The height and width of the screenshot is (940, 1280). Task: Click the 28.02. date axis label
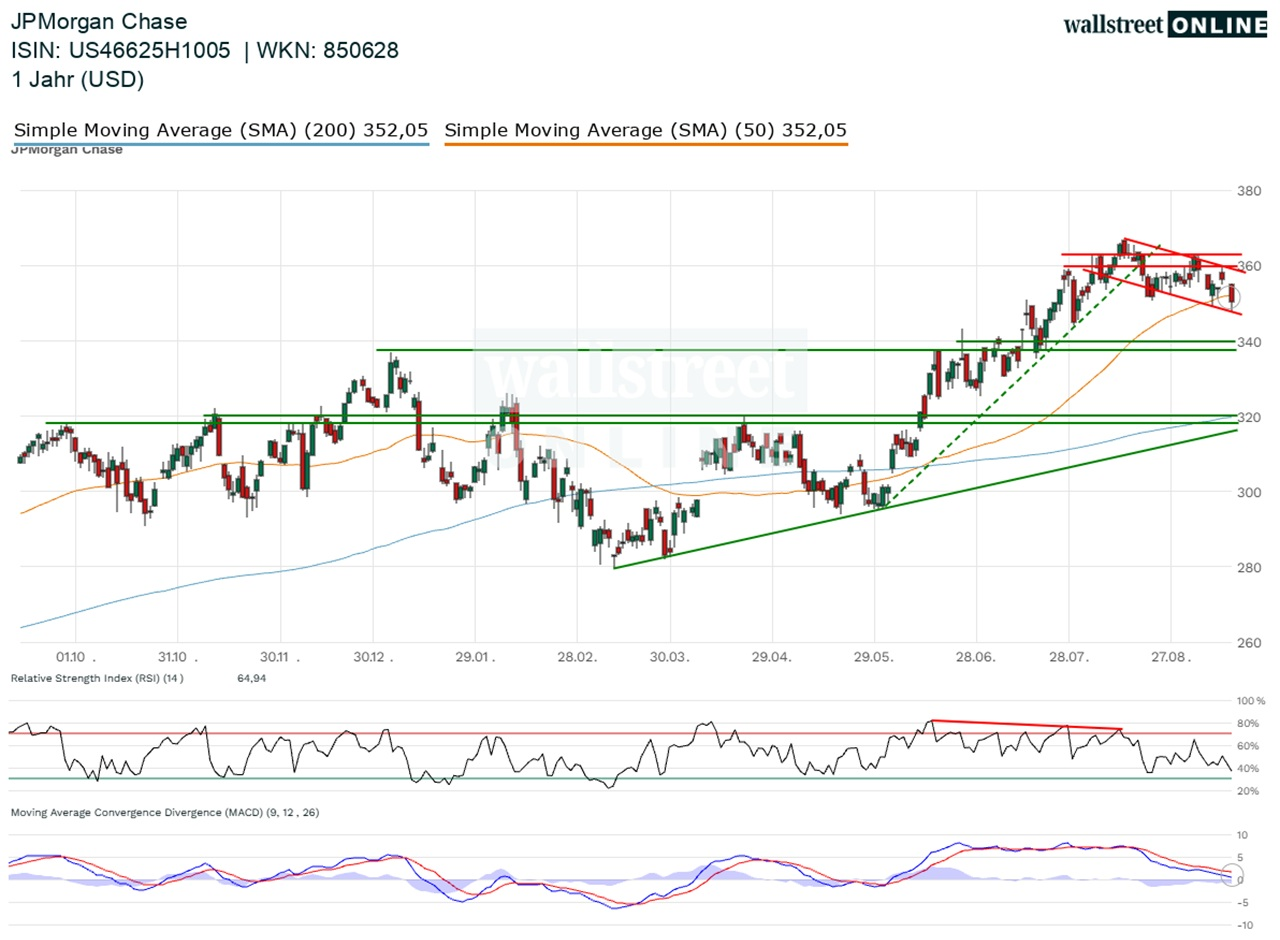coord(576,657)
